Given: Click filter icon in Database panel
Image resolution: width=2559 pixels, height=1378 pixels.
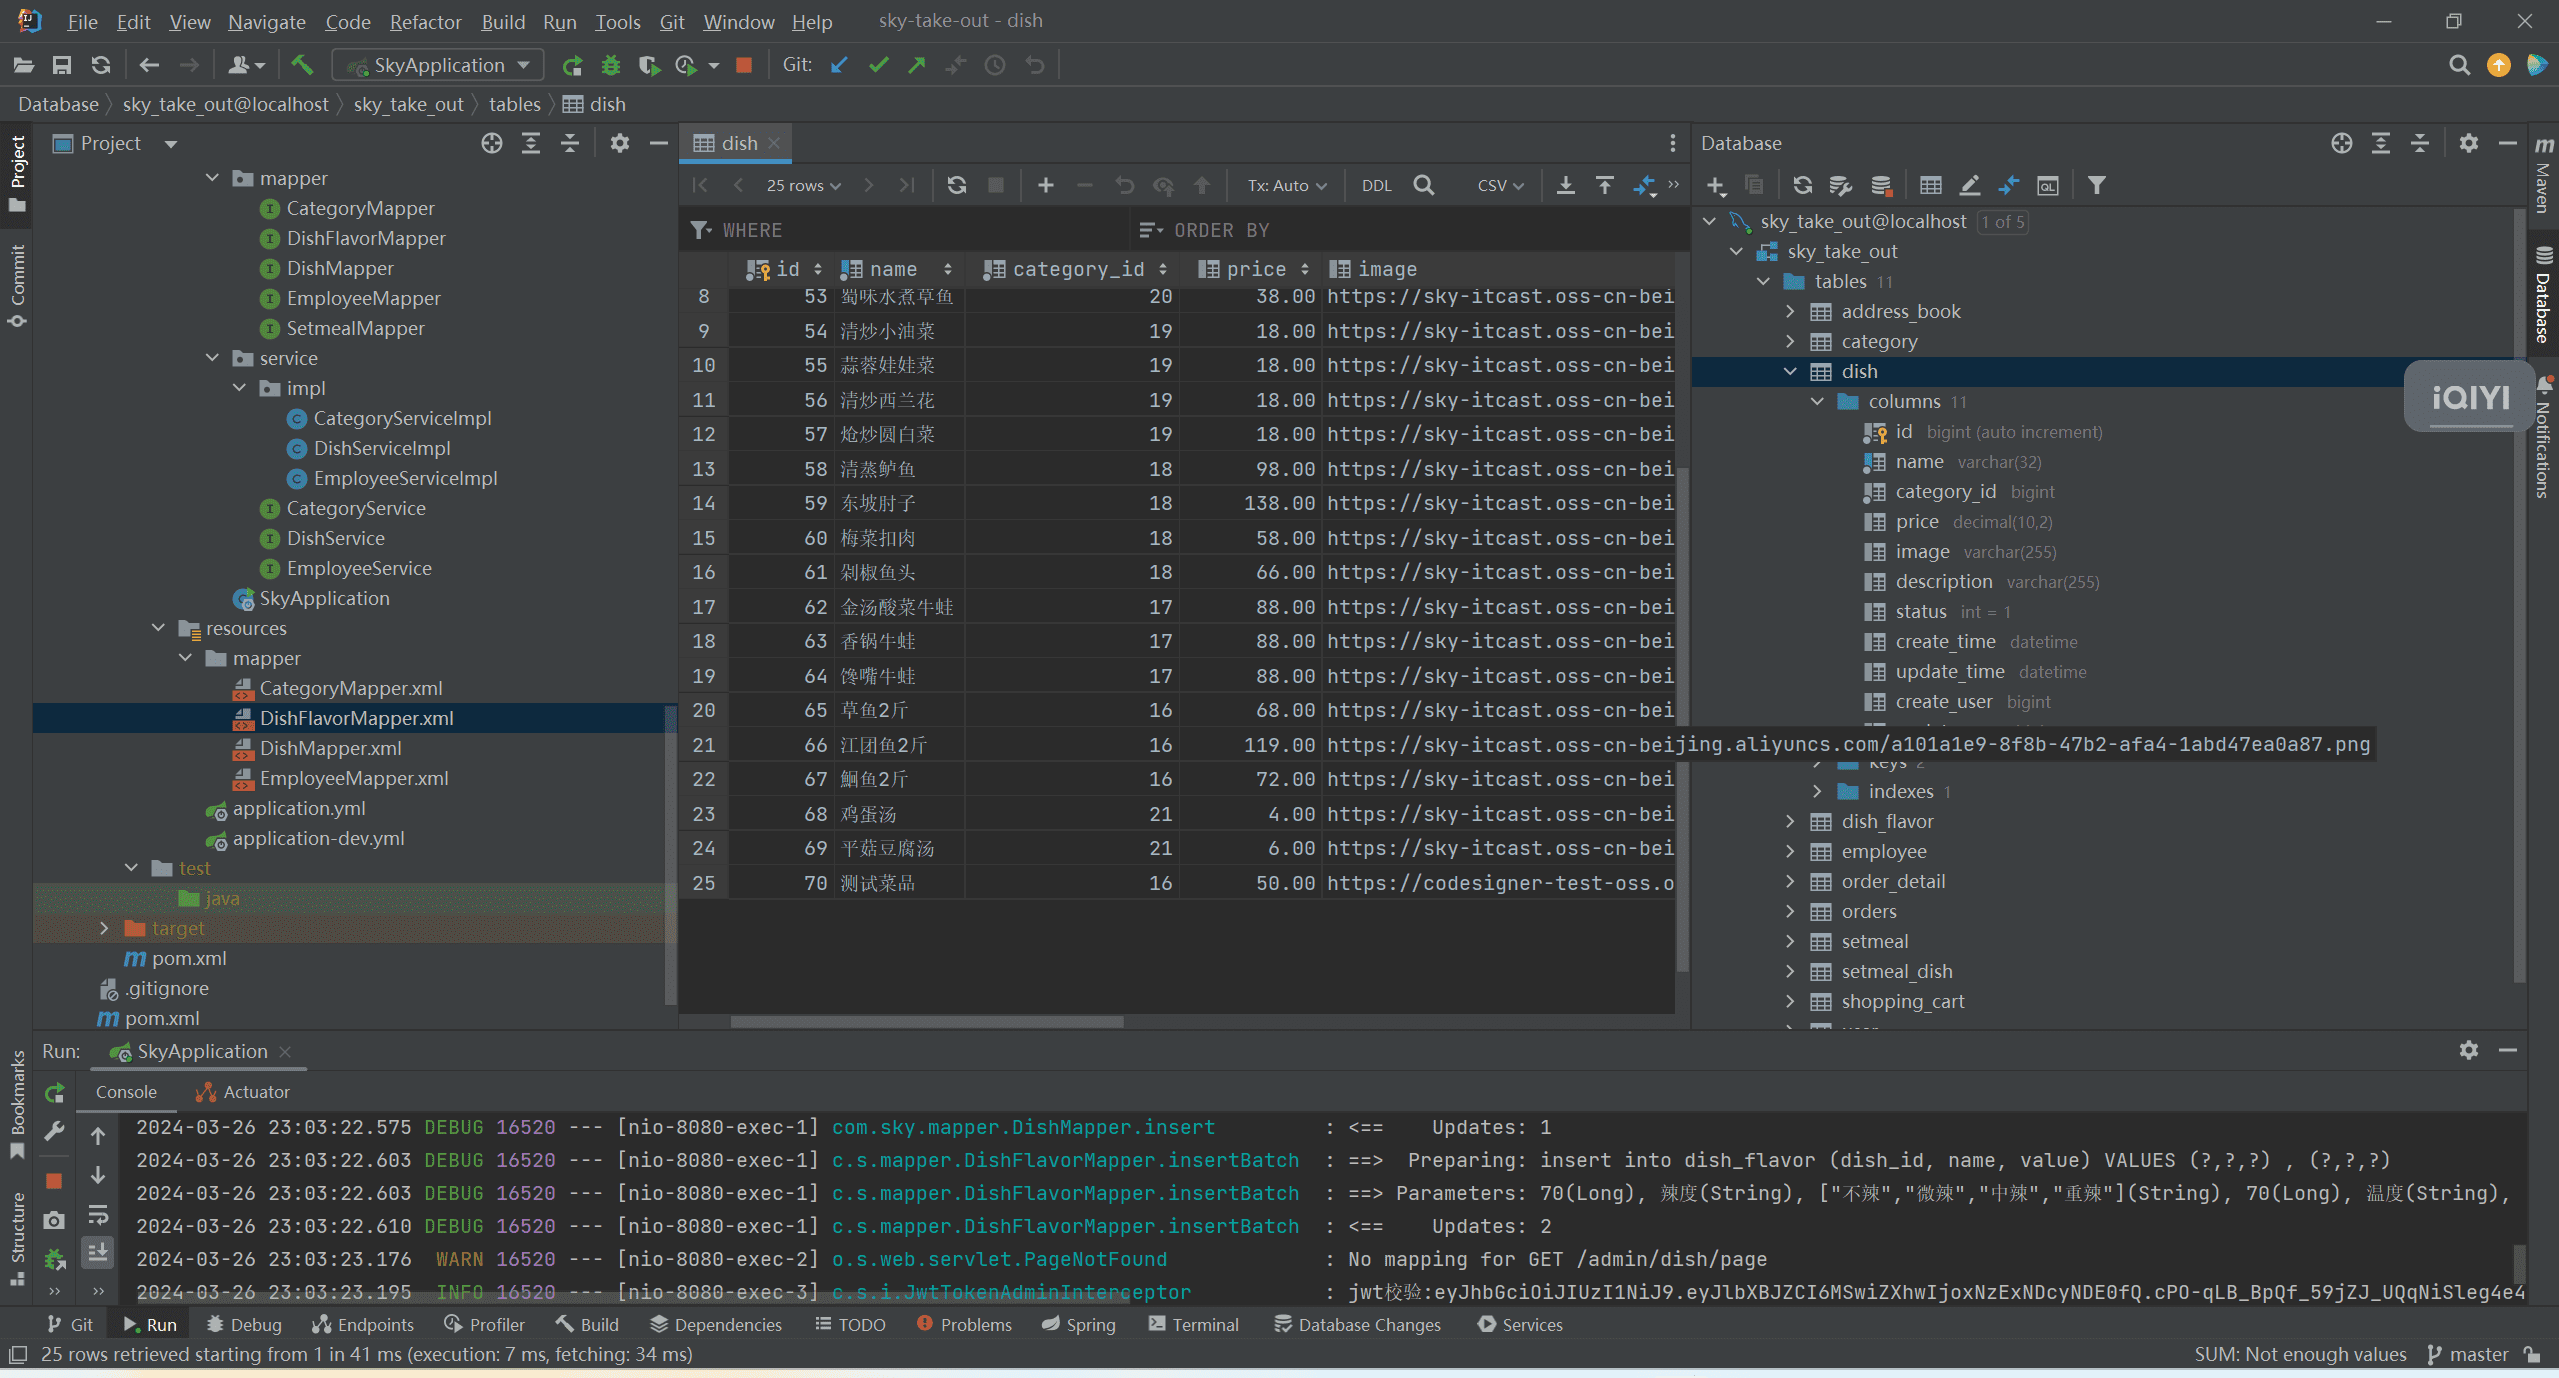Looking at the screenshot, I should (x=2097, y=185).
